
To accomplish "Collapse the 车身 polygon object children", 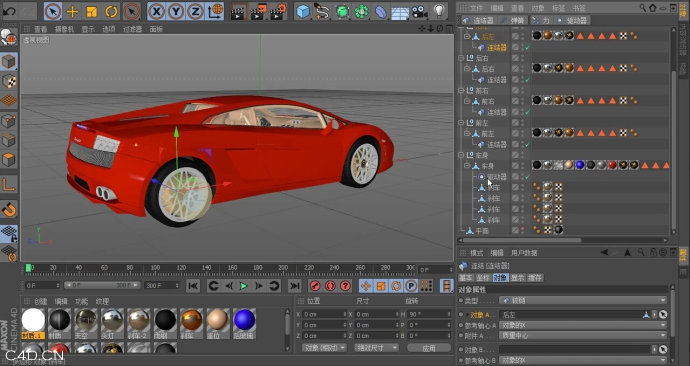I will click(467, 166).
